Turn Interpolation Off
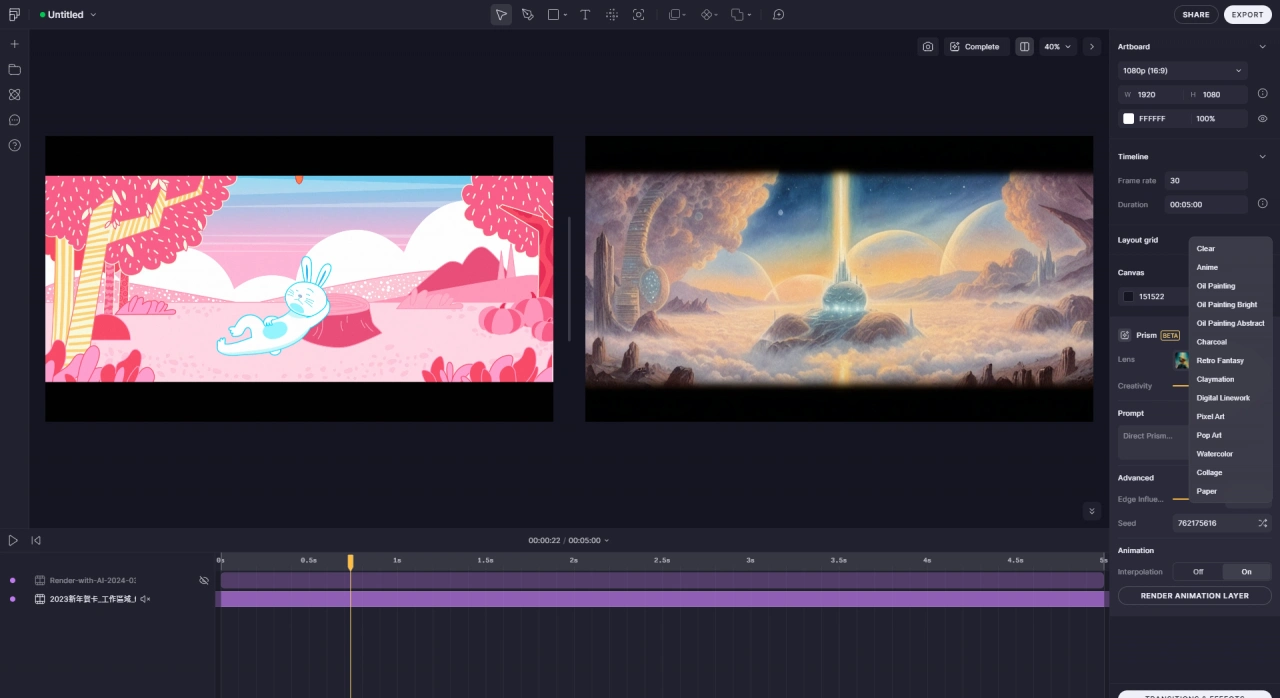 point(1197,572)
